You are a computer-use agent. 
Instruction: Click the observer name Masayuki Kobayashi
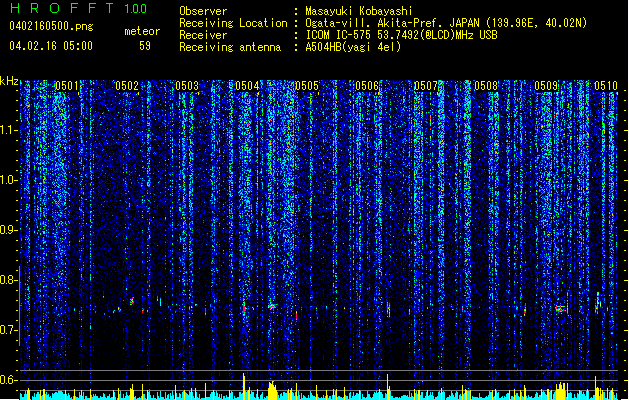359,11
